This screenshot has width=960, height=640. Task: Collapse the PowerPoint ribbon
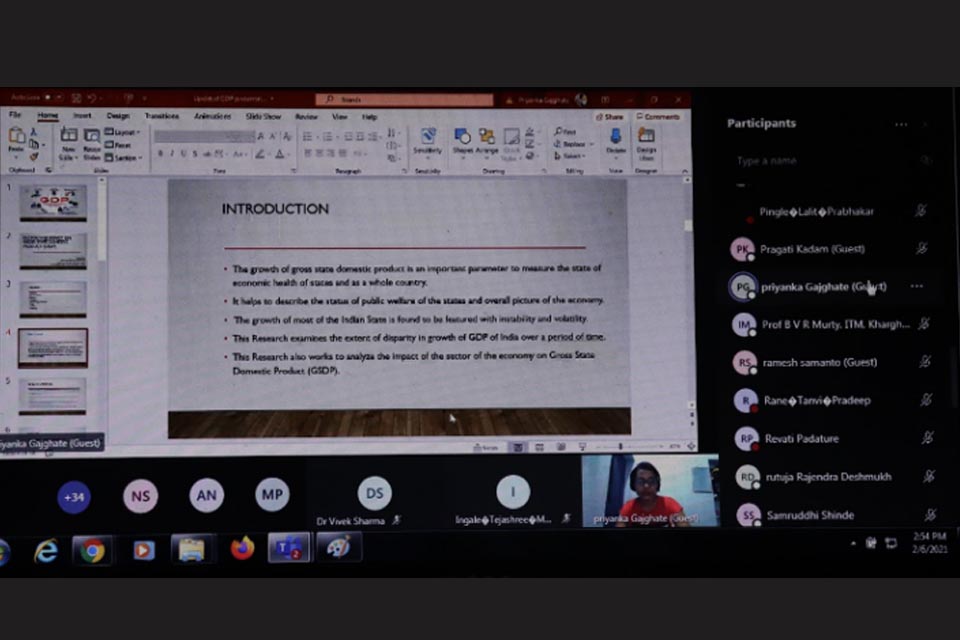684,171
